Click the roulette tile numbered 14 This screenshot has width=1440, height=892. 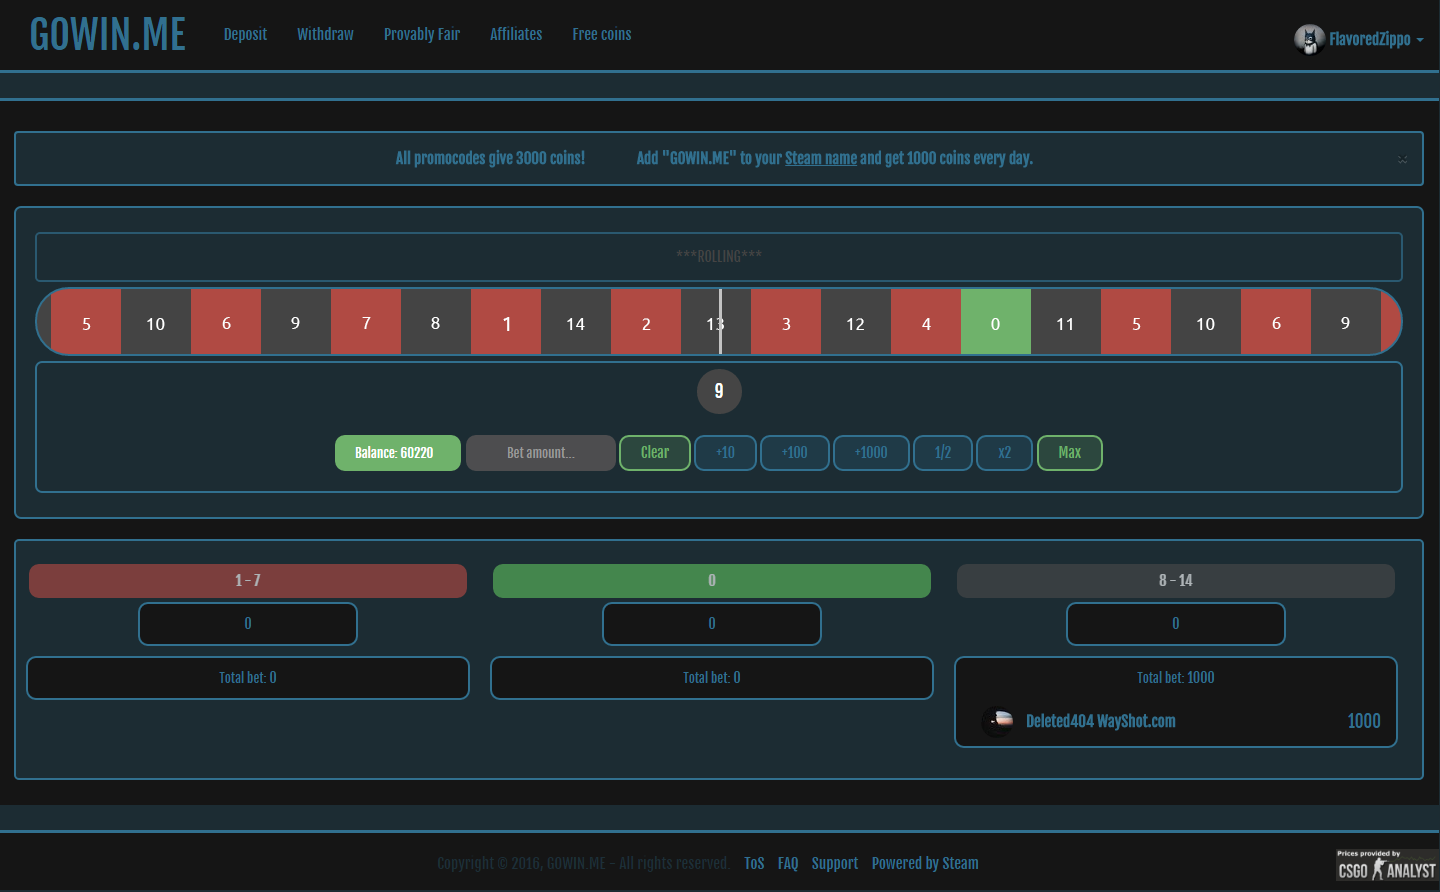point(576,322)
